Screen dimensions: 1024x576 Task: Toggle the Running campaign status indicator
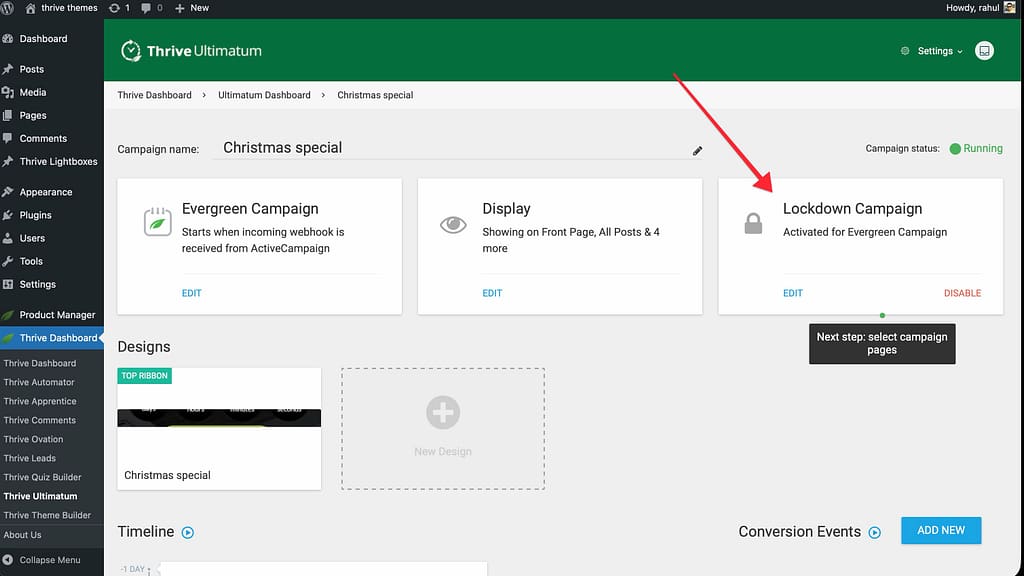(x=955, y=149)
